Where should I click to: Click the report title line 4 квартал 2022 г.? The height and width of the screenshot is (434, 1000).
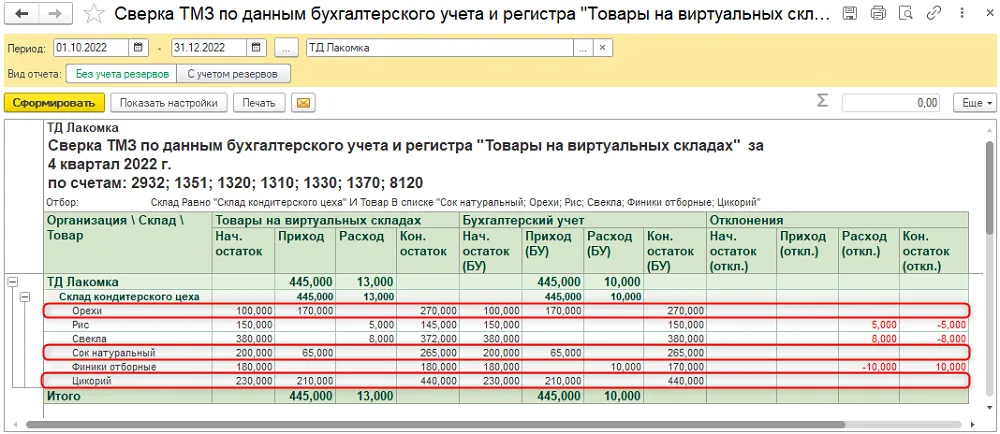109,164
